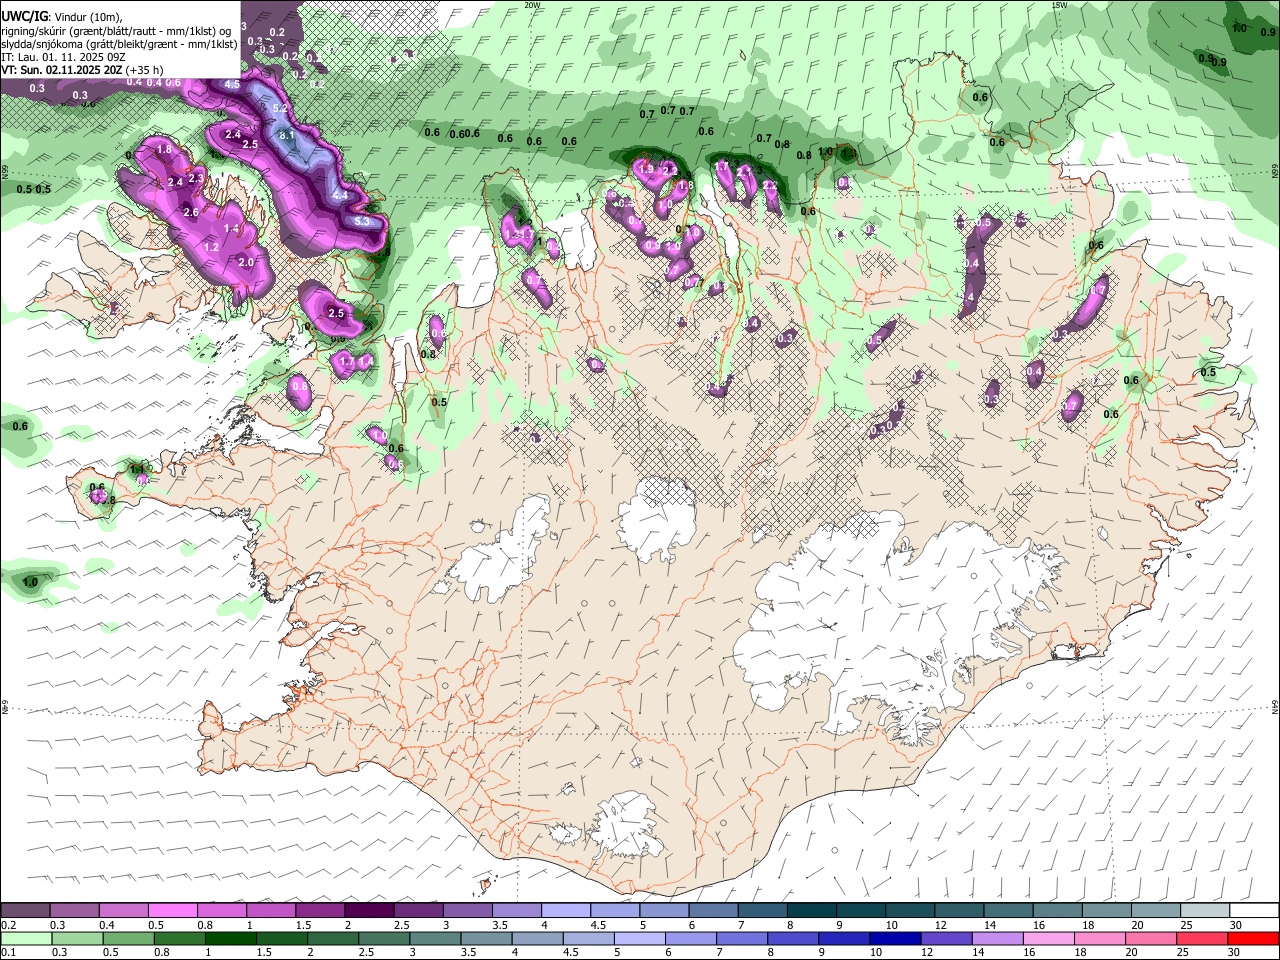Pick the 7 slate blue swatch in top legend
The width and height of the screenshot is (1280, 960).
762,911
